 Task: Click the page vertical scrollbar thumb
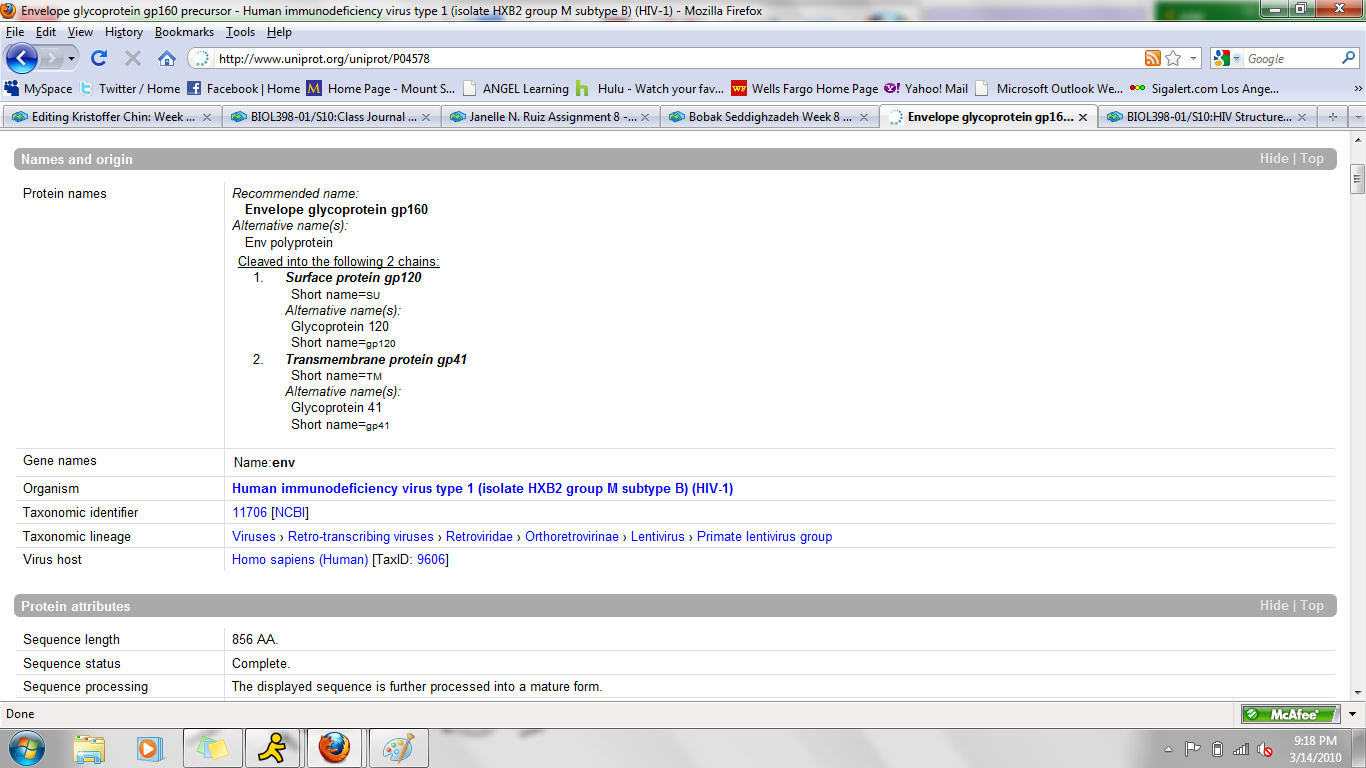point(1357,181)
